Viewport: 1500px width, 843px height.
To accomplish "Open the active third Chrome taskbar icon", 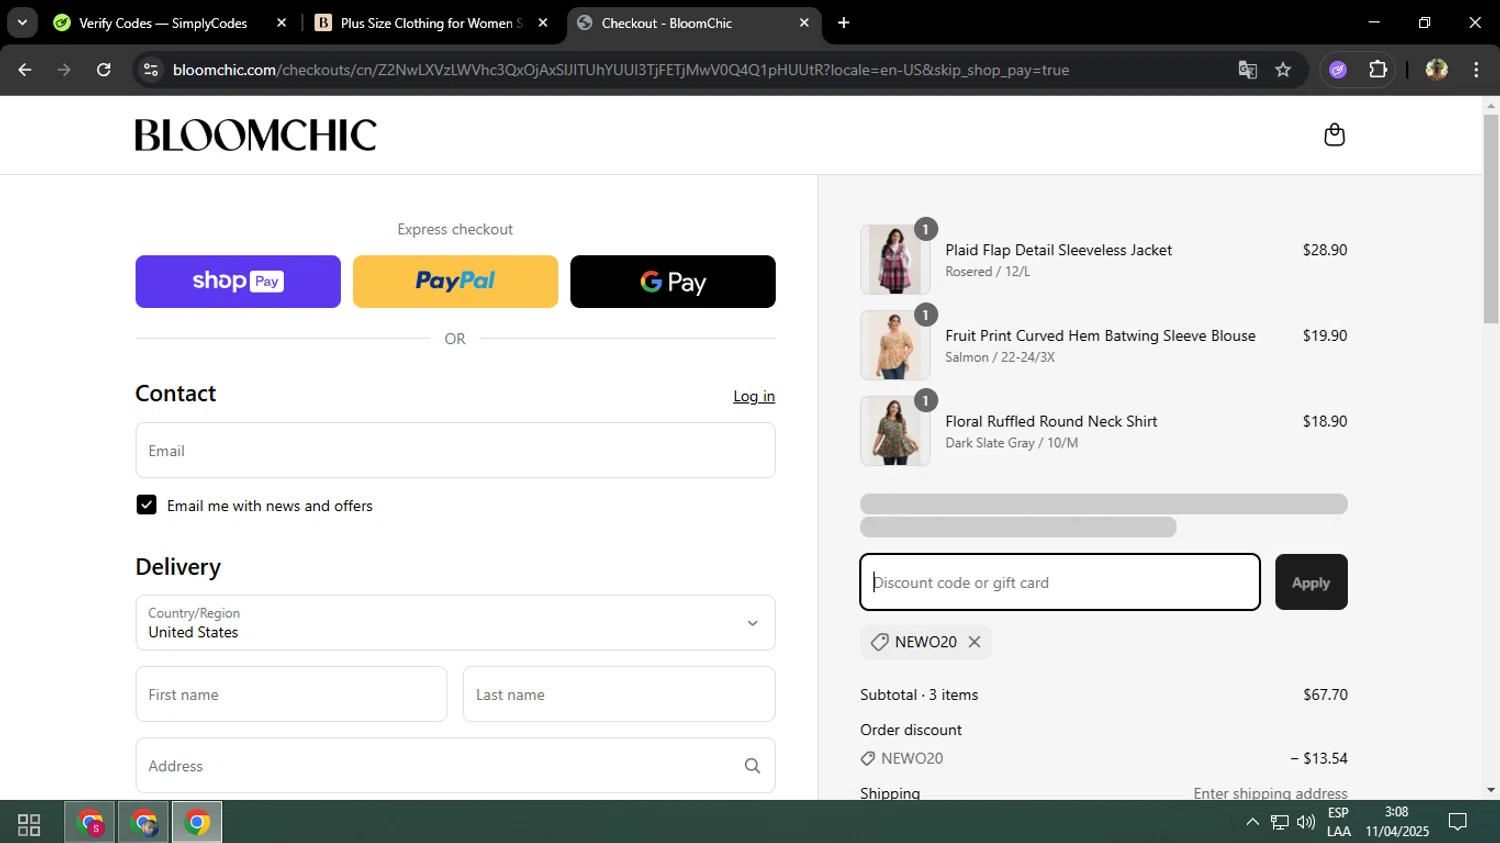I will coord(197,823).
